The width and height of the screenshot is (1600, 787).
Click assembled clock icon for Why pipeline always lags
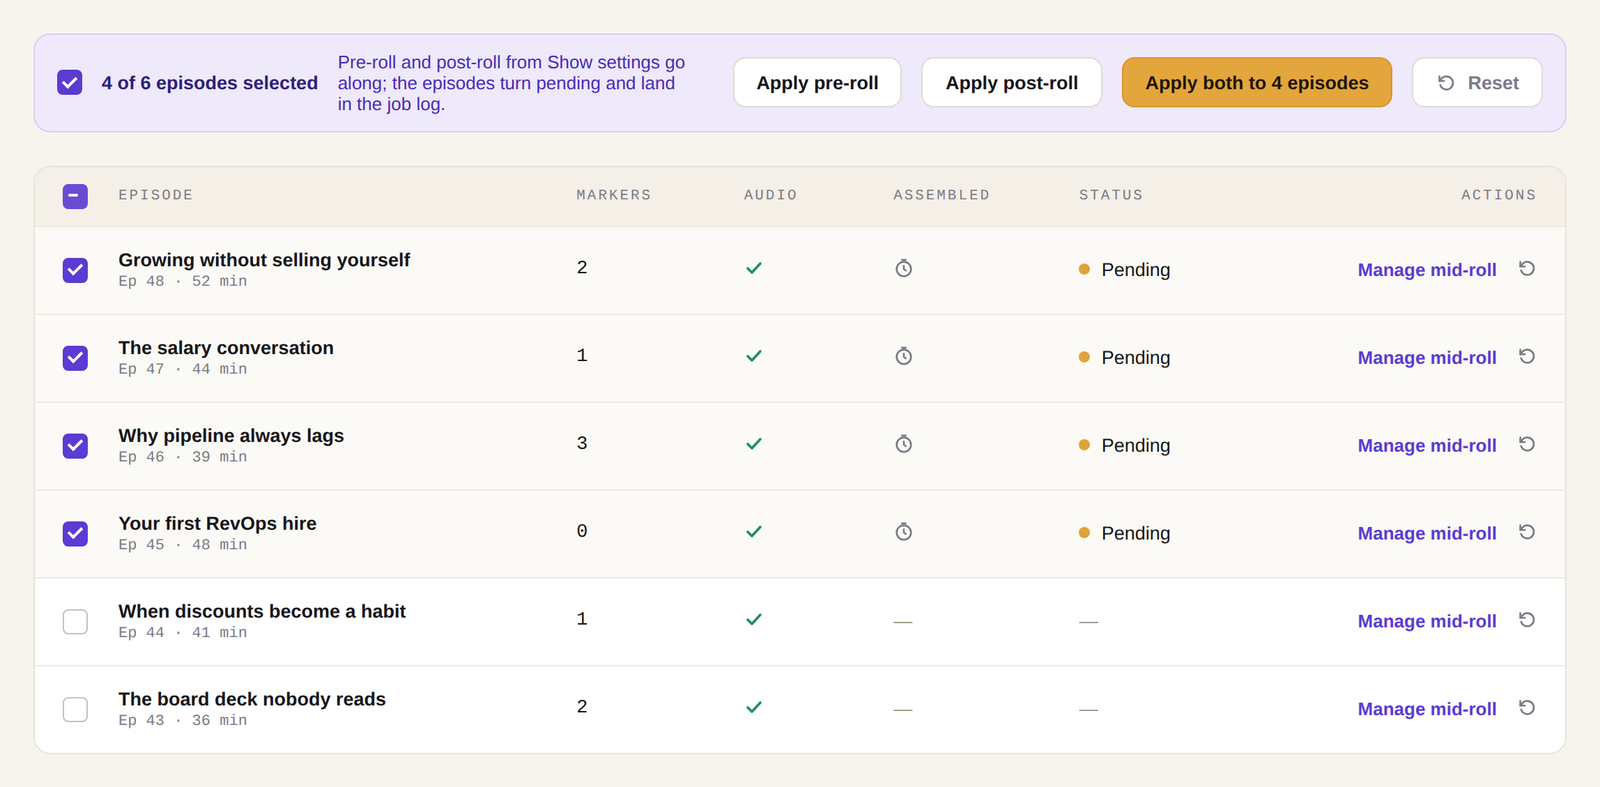click(903, 444)
